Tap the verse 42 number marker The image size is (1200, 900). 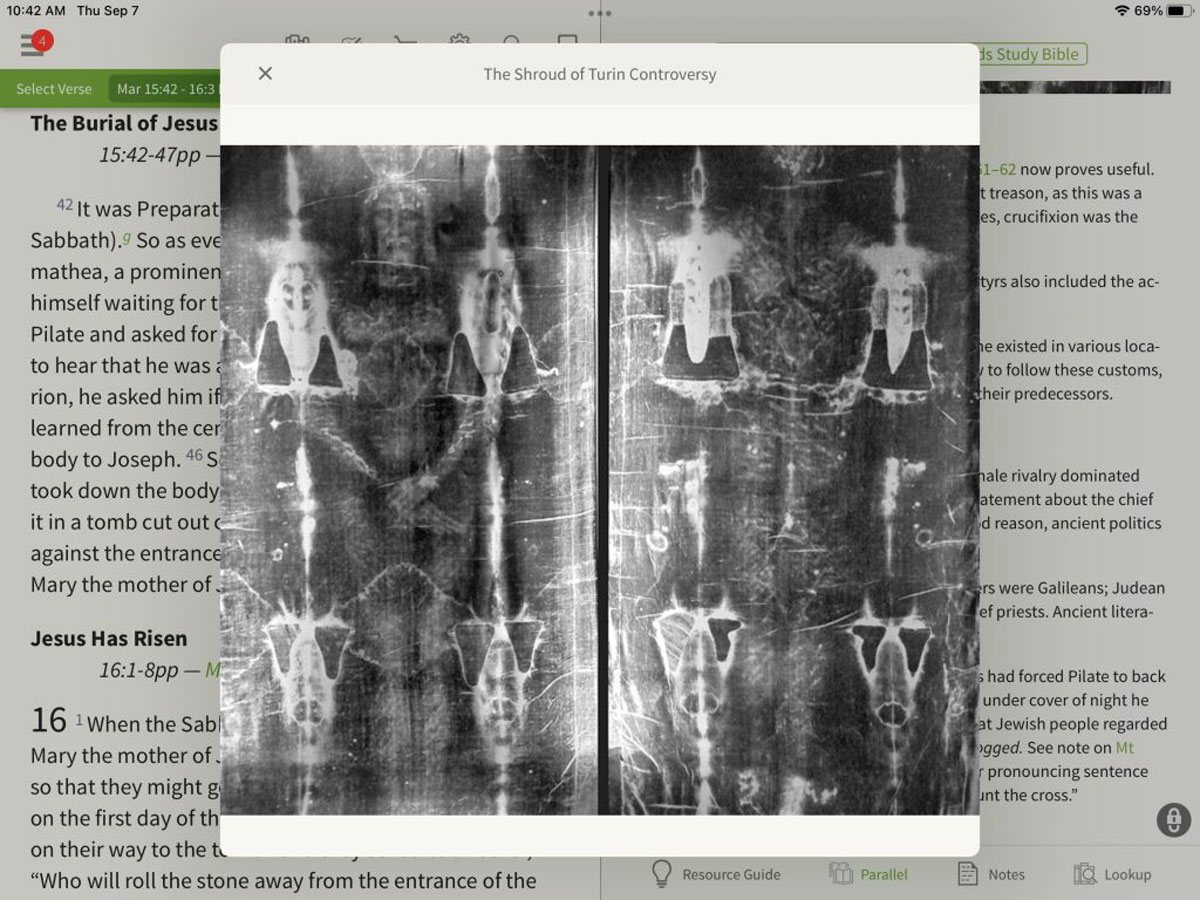click(64, 205)
